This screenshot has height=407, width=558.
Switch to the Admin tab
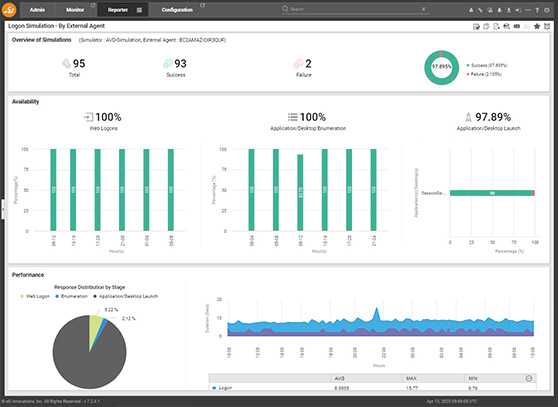37,10
